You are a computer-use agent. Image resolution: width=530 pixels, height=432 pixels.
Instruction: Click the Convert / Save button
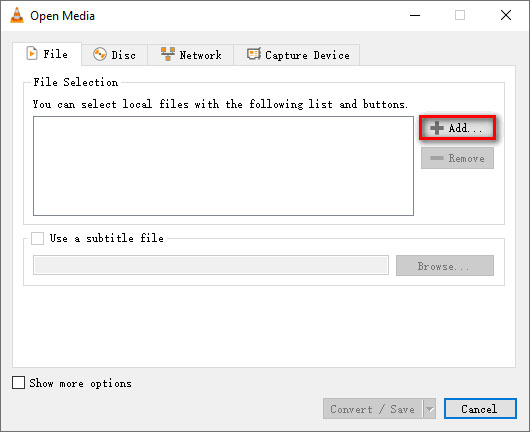click(372, 409)
